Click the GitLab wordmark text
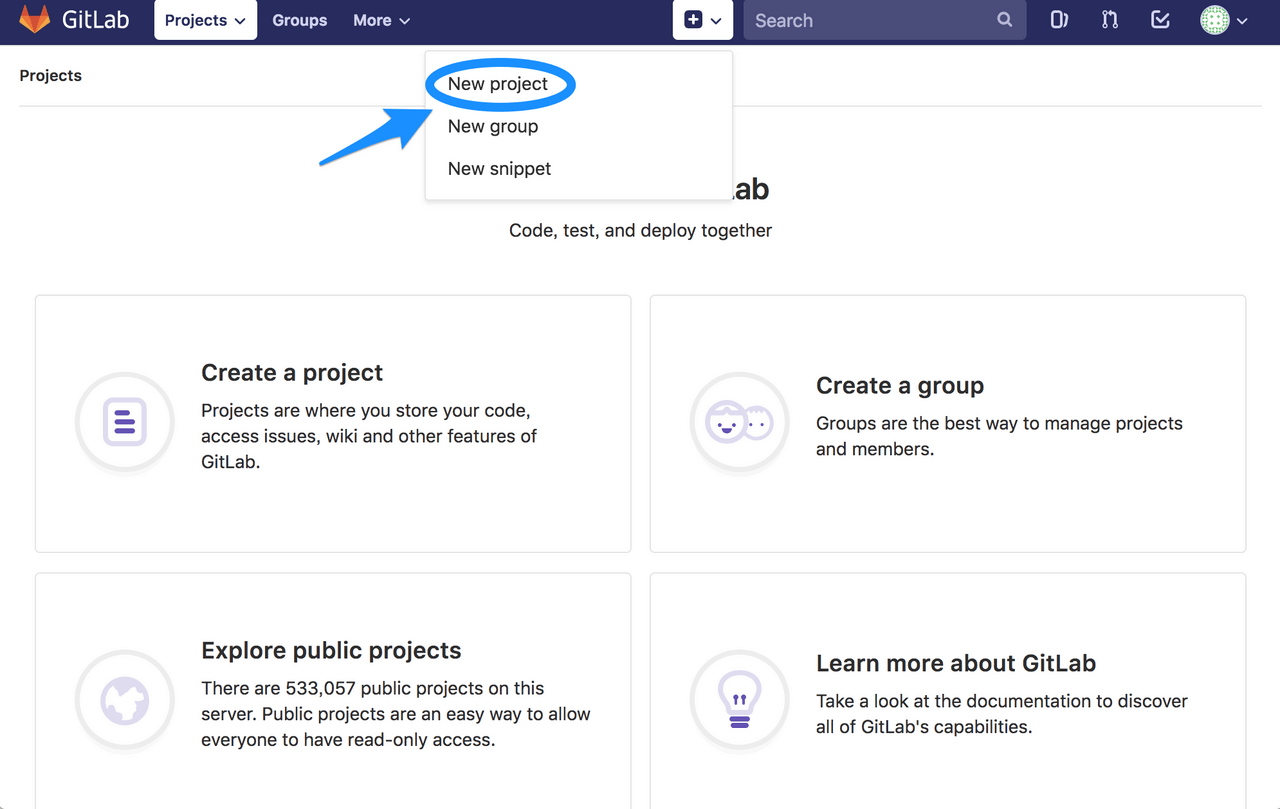 pyautogui.click(x=96, y=20)
